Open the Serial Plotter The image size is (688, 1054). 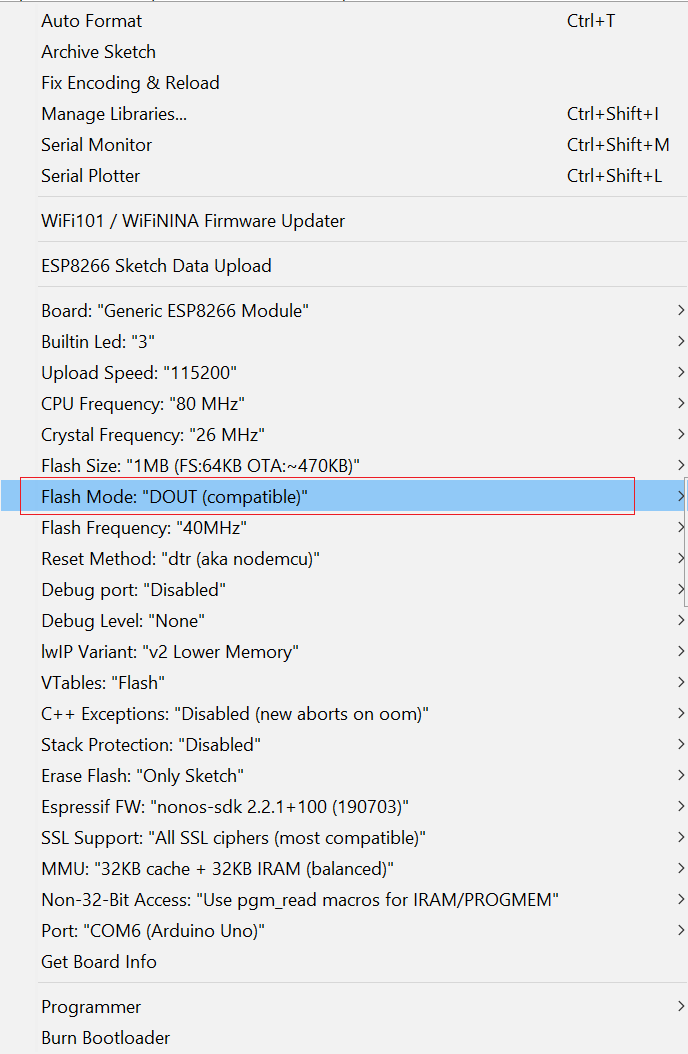(x=90, y=176)
